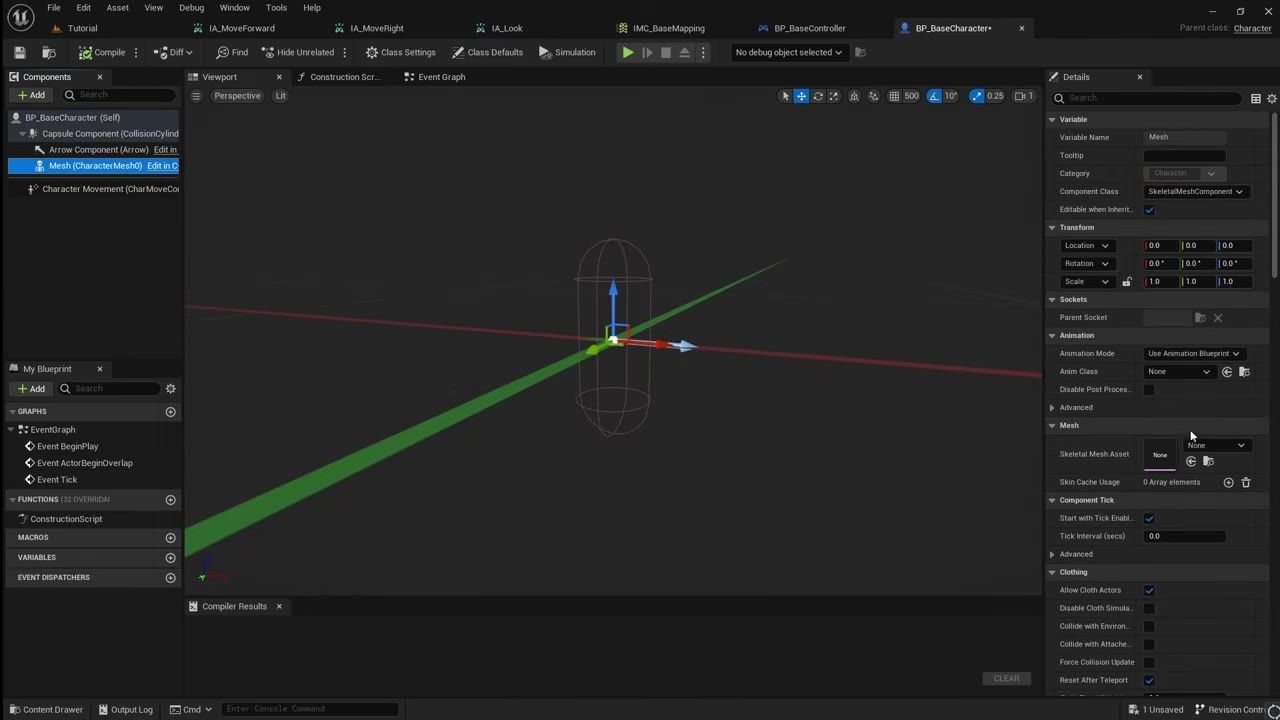Activate the Scale gizmo tool
This screenshot has height=720, width=1280.
click(x=834, y=96)
